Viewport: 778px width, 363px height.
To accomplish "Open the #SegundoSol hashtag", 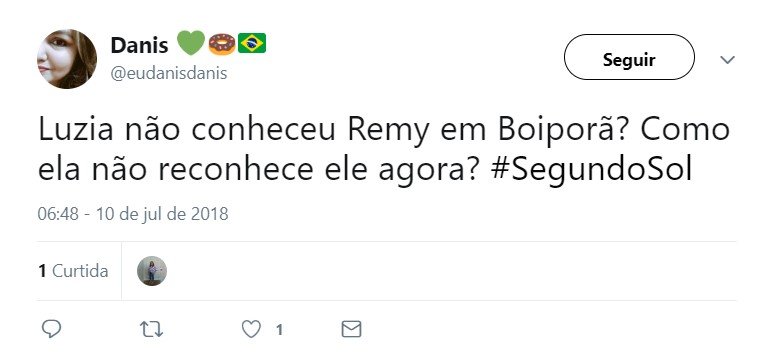I will (x=591, y=170).
